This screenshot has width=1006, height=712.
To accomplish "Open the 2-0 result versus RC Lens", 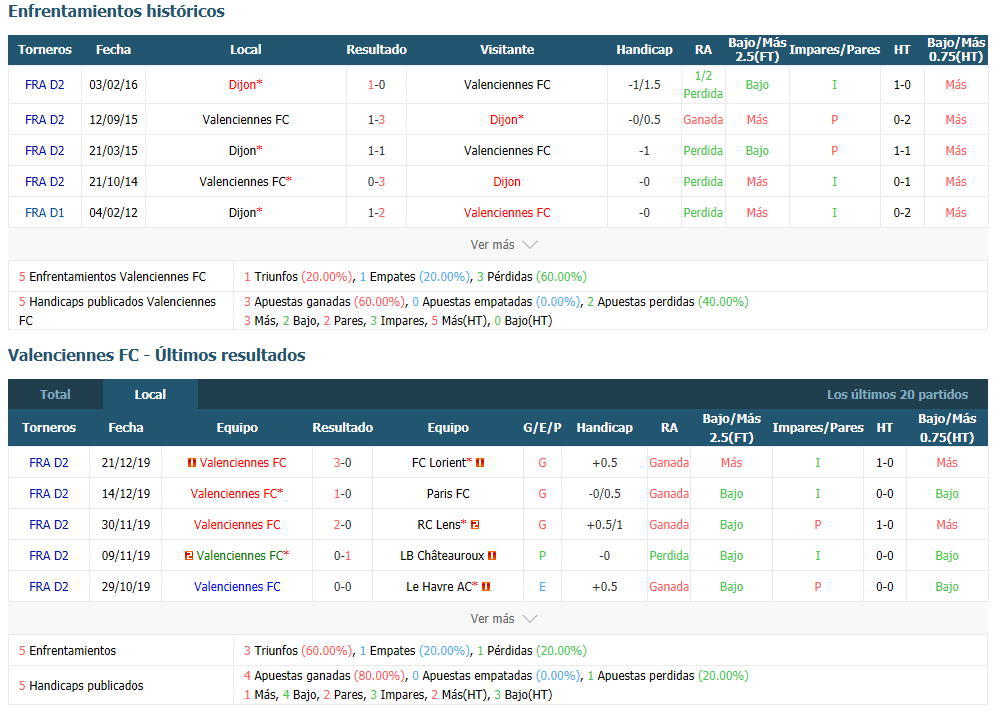I will point(343,525).
